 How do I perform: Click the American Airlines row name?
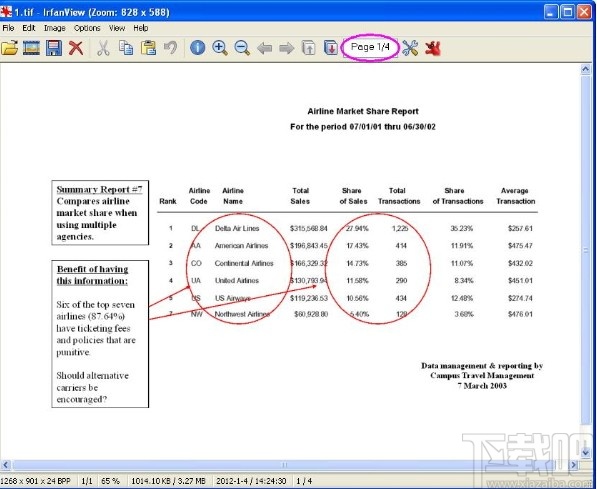pyautogui.click(x=241, y=246)
